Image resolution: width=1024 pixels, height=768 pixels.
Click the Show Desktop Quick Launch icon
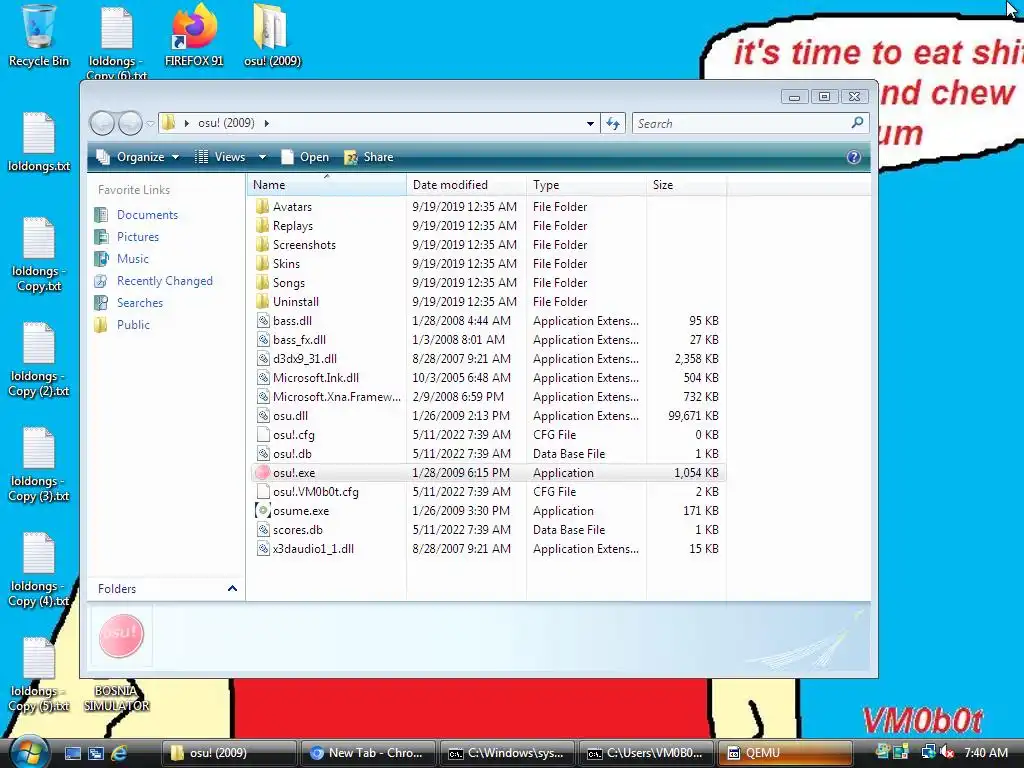point(72,753)
